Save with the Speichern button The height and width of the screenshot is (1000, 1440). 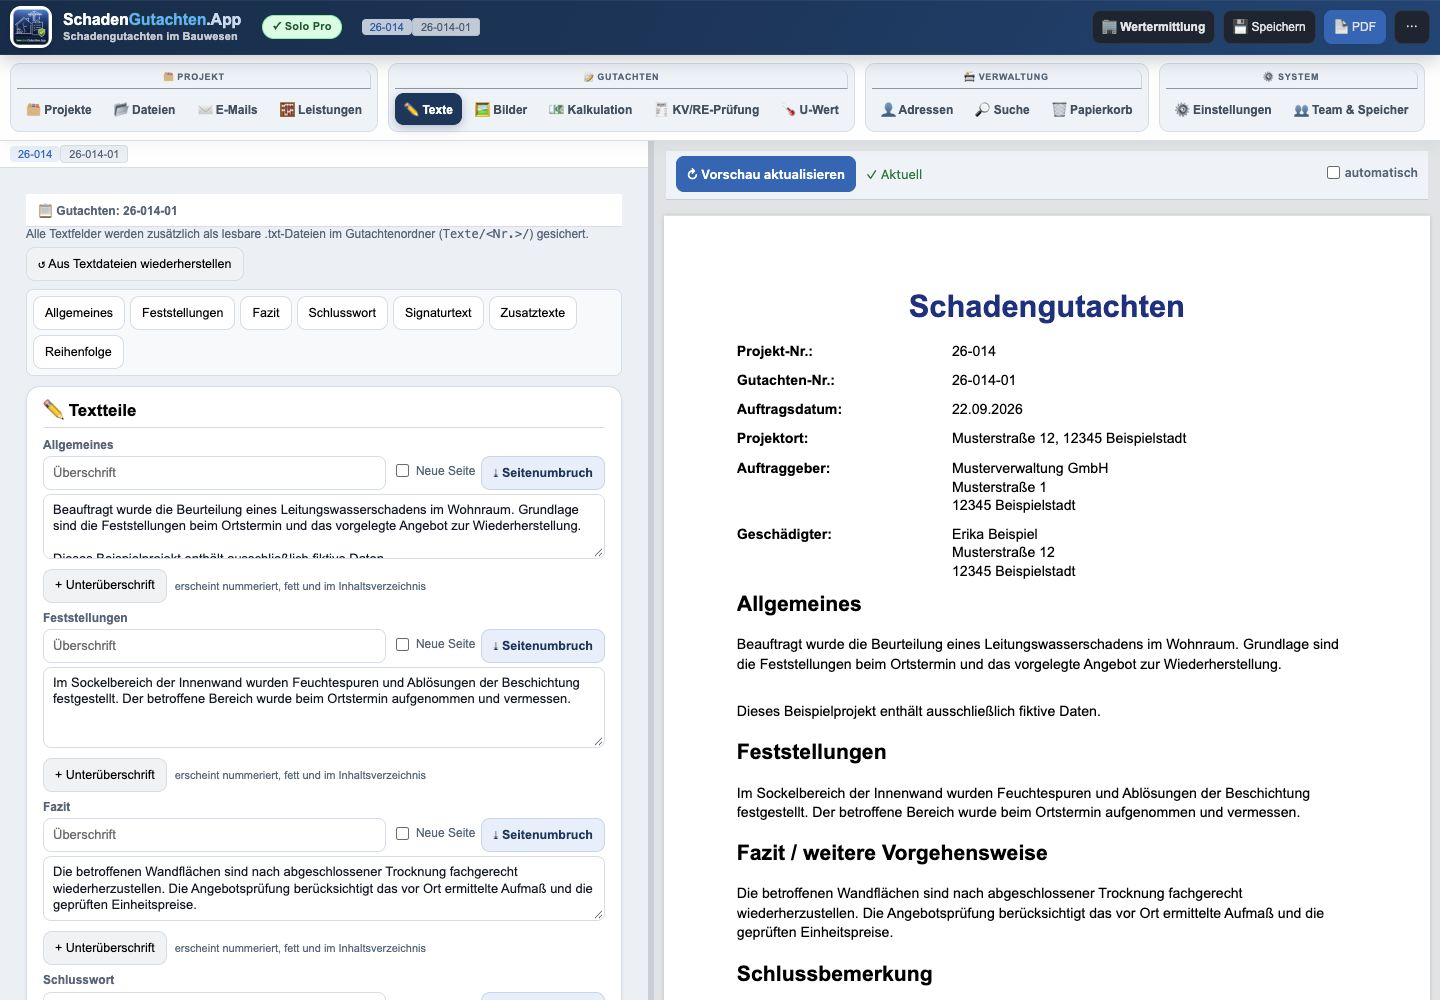(x=1270, y=27)
